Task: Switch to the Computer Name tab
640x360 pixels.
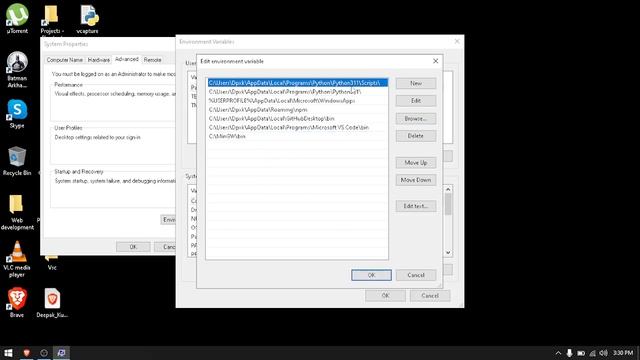Action: (64, 60)
